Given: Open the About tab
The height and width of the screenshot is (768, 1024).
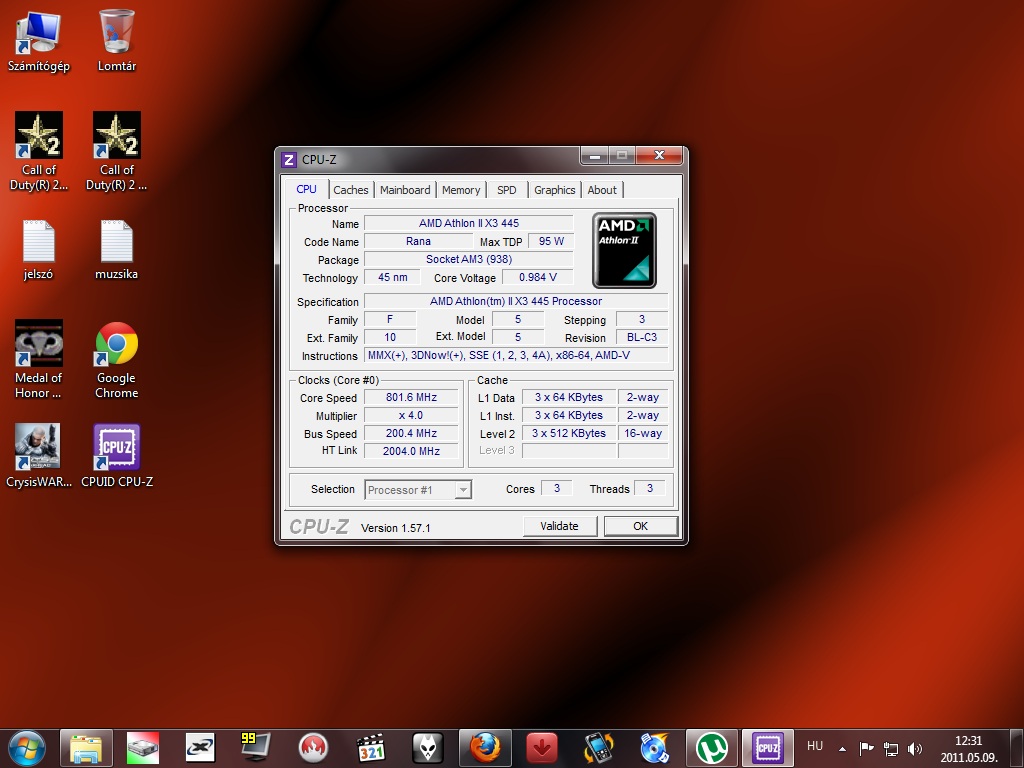Looking at the screenshot, I should click(602, 190).
